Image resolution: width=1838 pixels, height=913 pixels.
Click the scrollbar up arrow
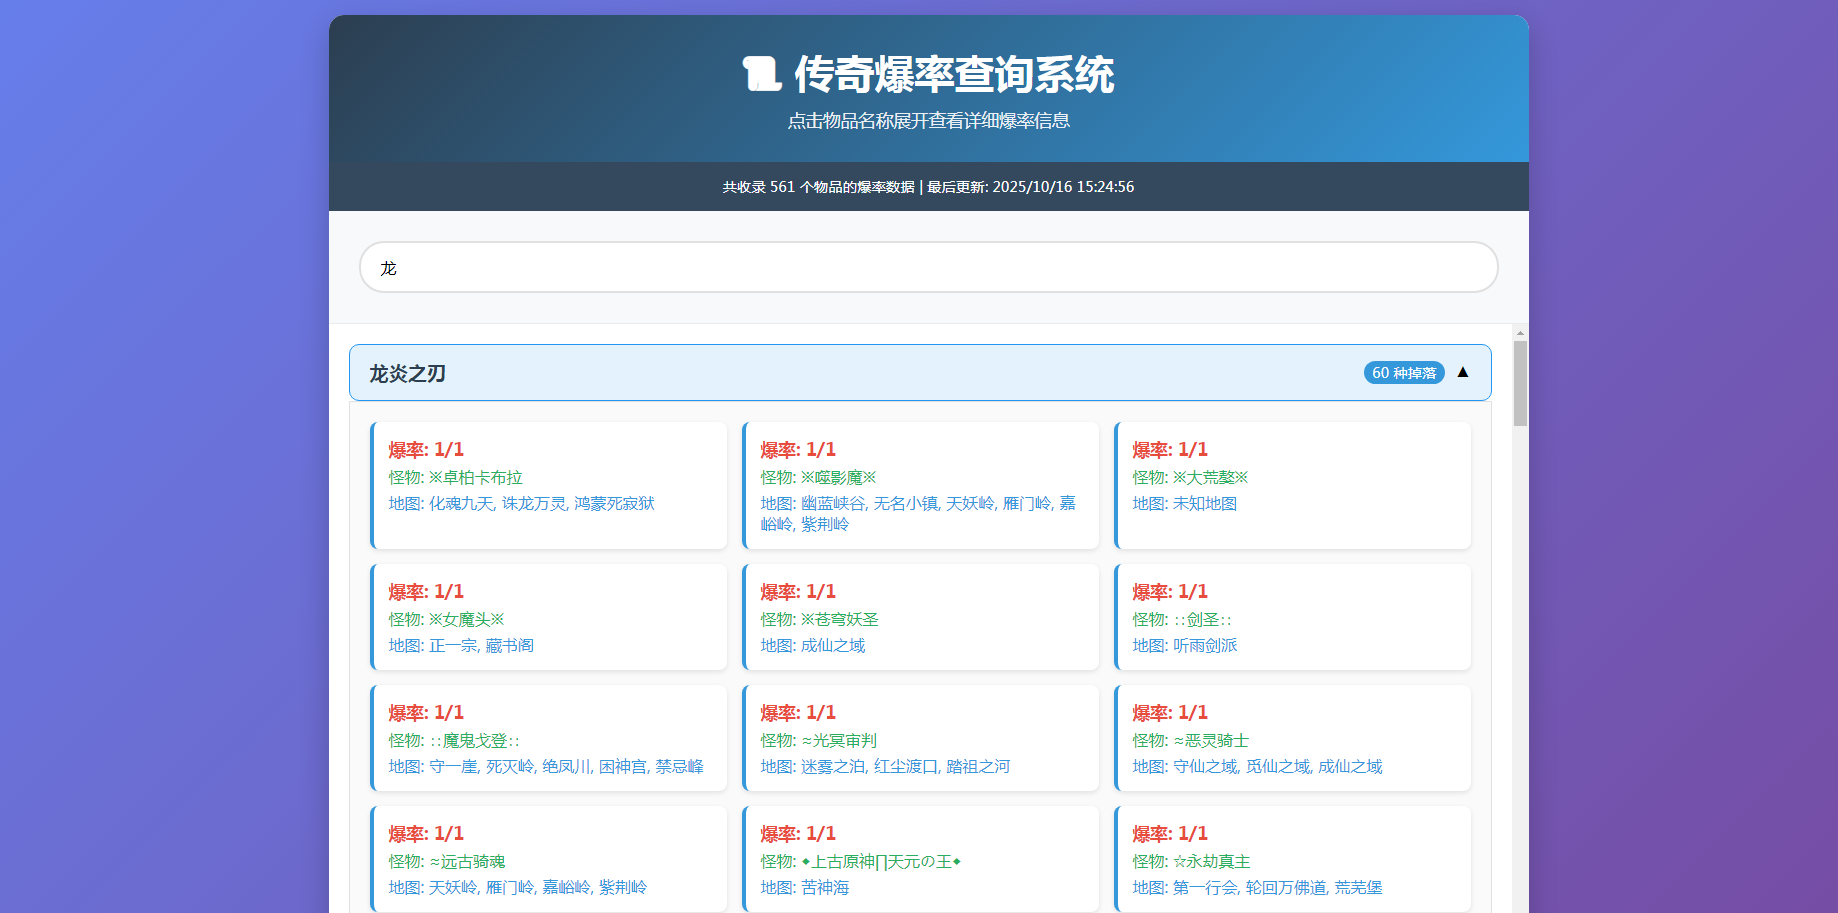pyautogui.click(x=1520, y=333)
